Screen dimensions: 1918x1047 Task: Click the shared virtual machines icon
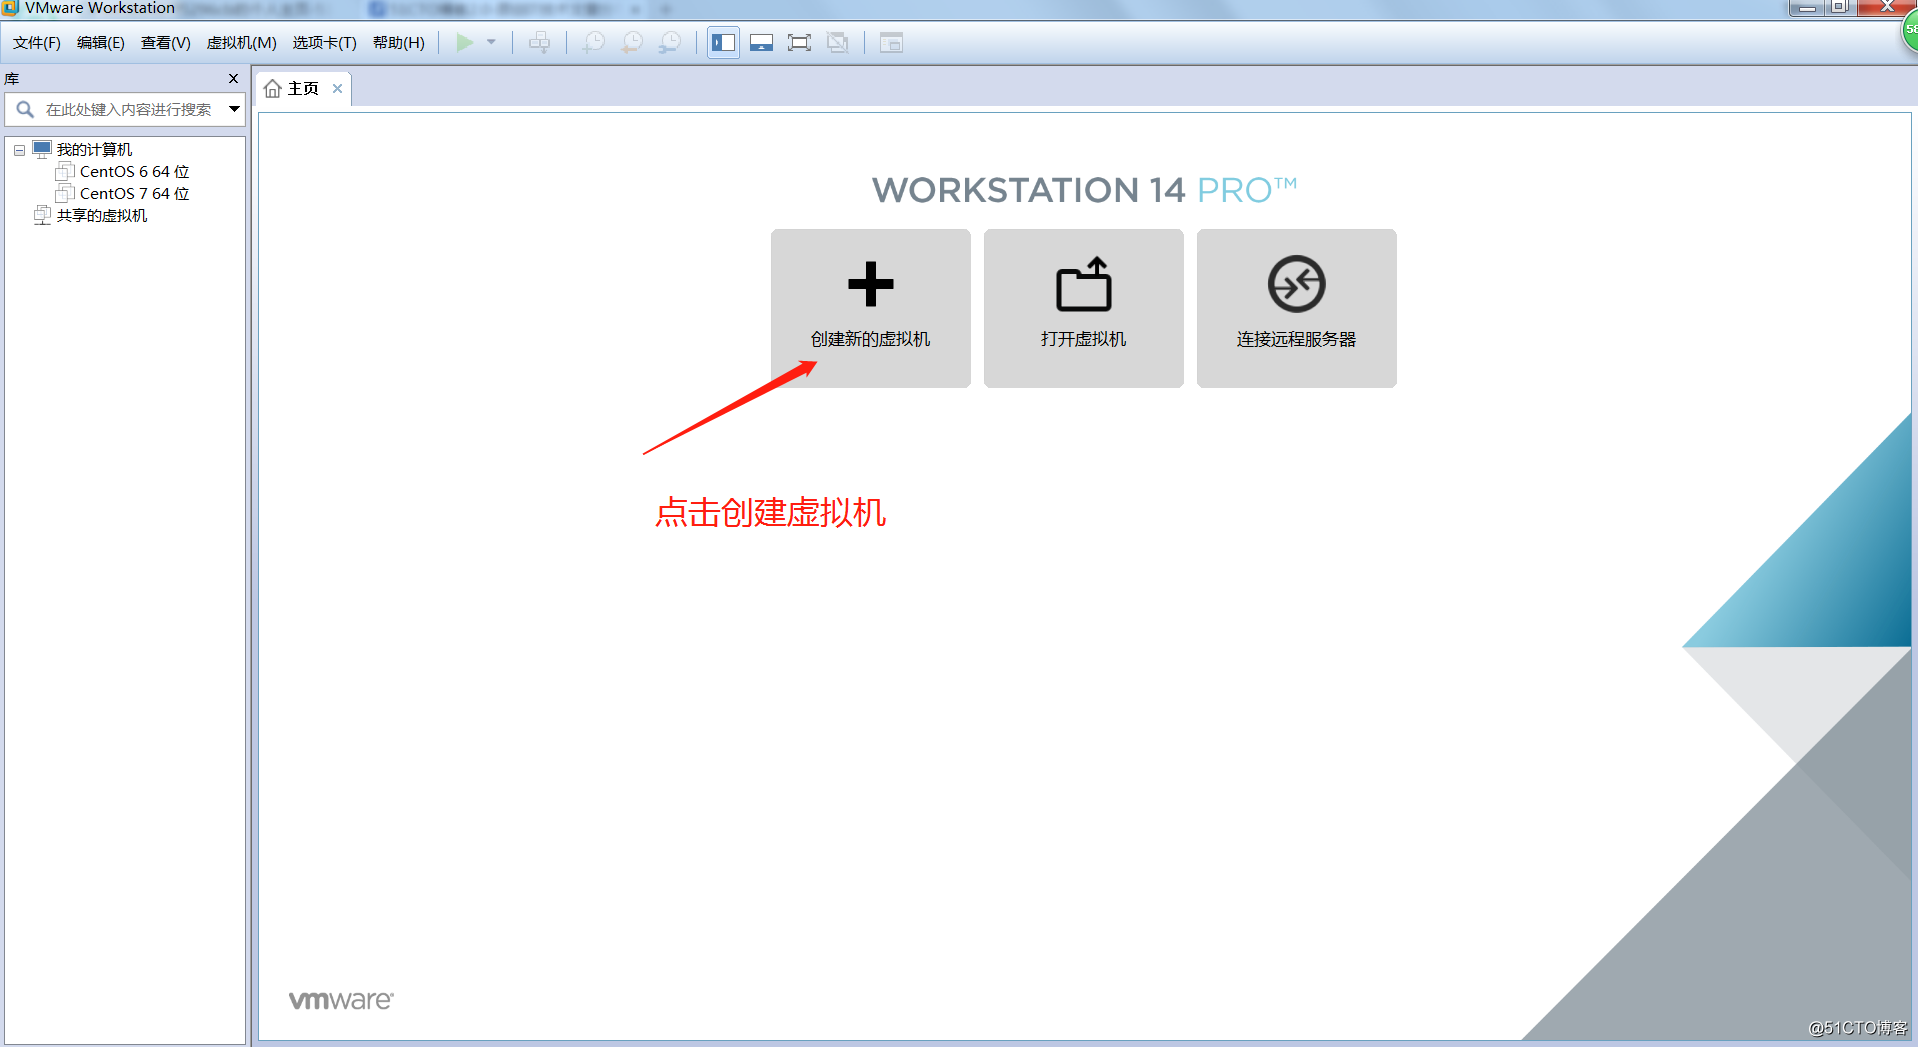42,216
